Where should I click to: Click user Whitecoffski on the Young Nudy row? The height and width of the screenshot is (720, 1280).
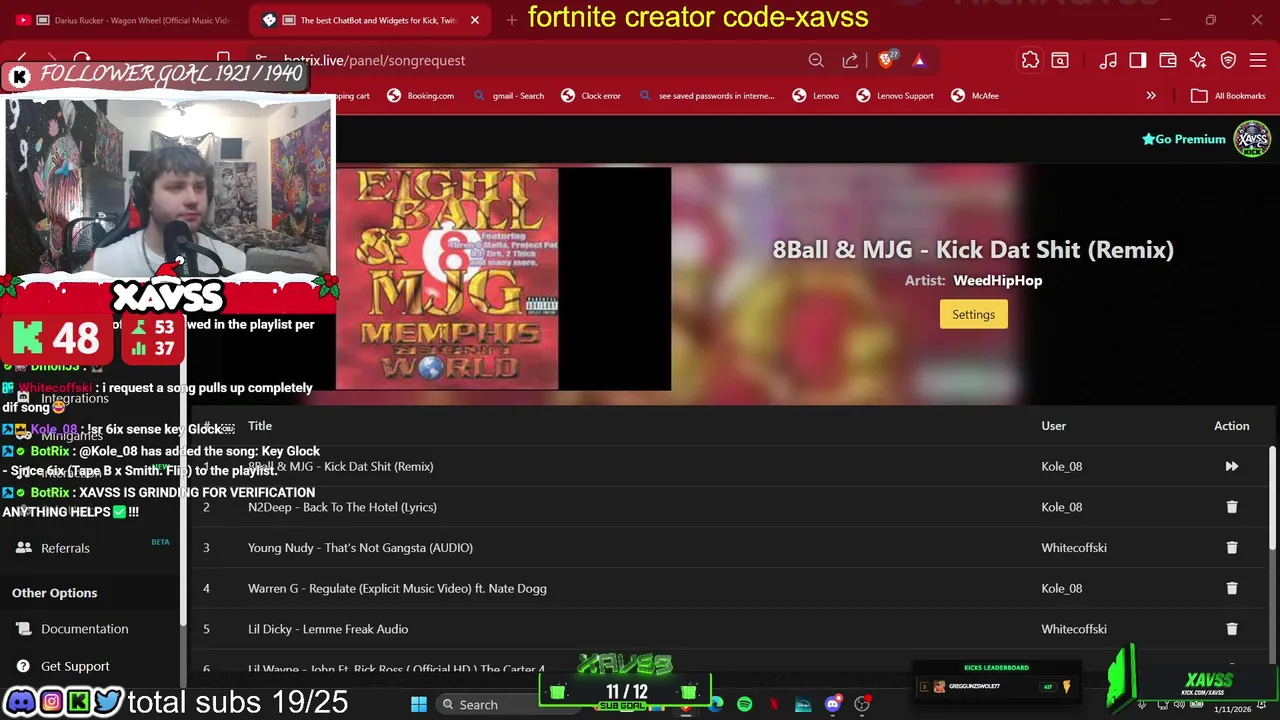pos(1073,548)
